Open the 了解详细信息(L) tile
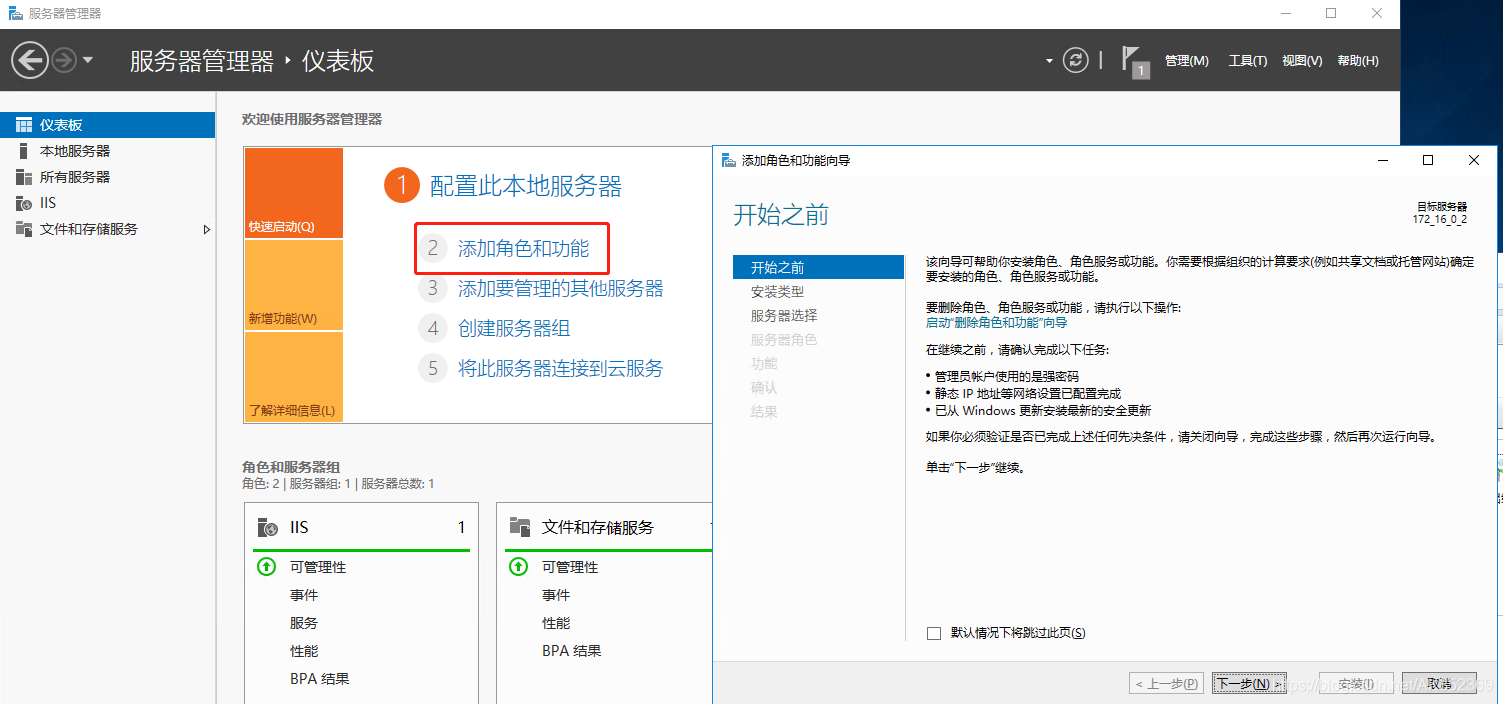 294,377
